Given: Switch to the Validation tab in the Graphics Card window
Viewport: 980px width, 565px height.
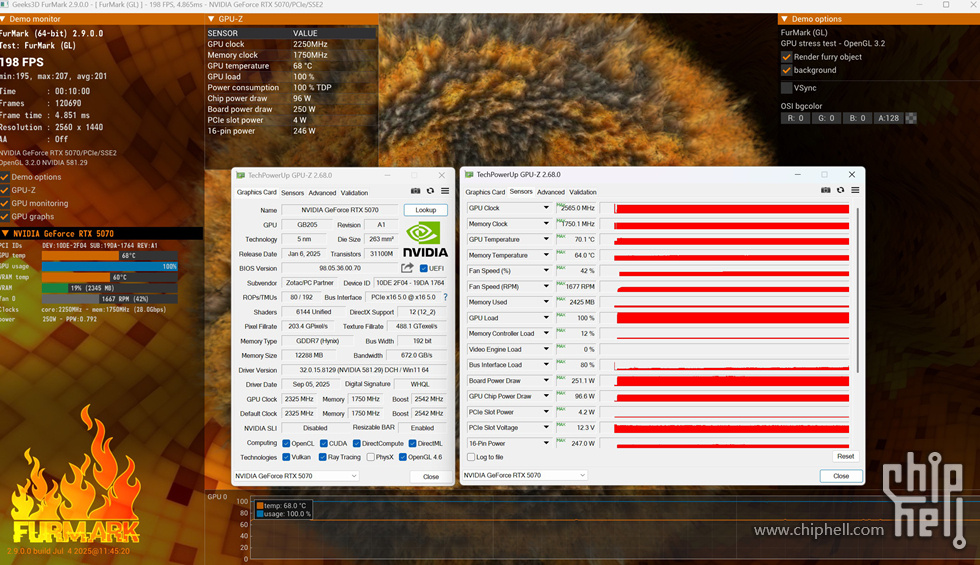Looking at the screenshot, I should 354,192.
